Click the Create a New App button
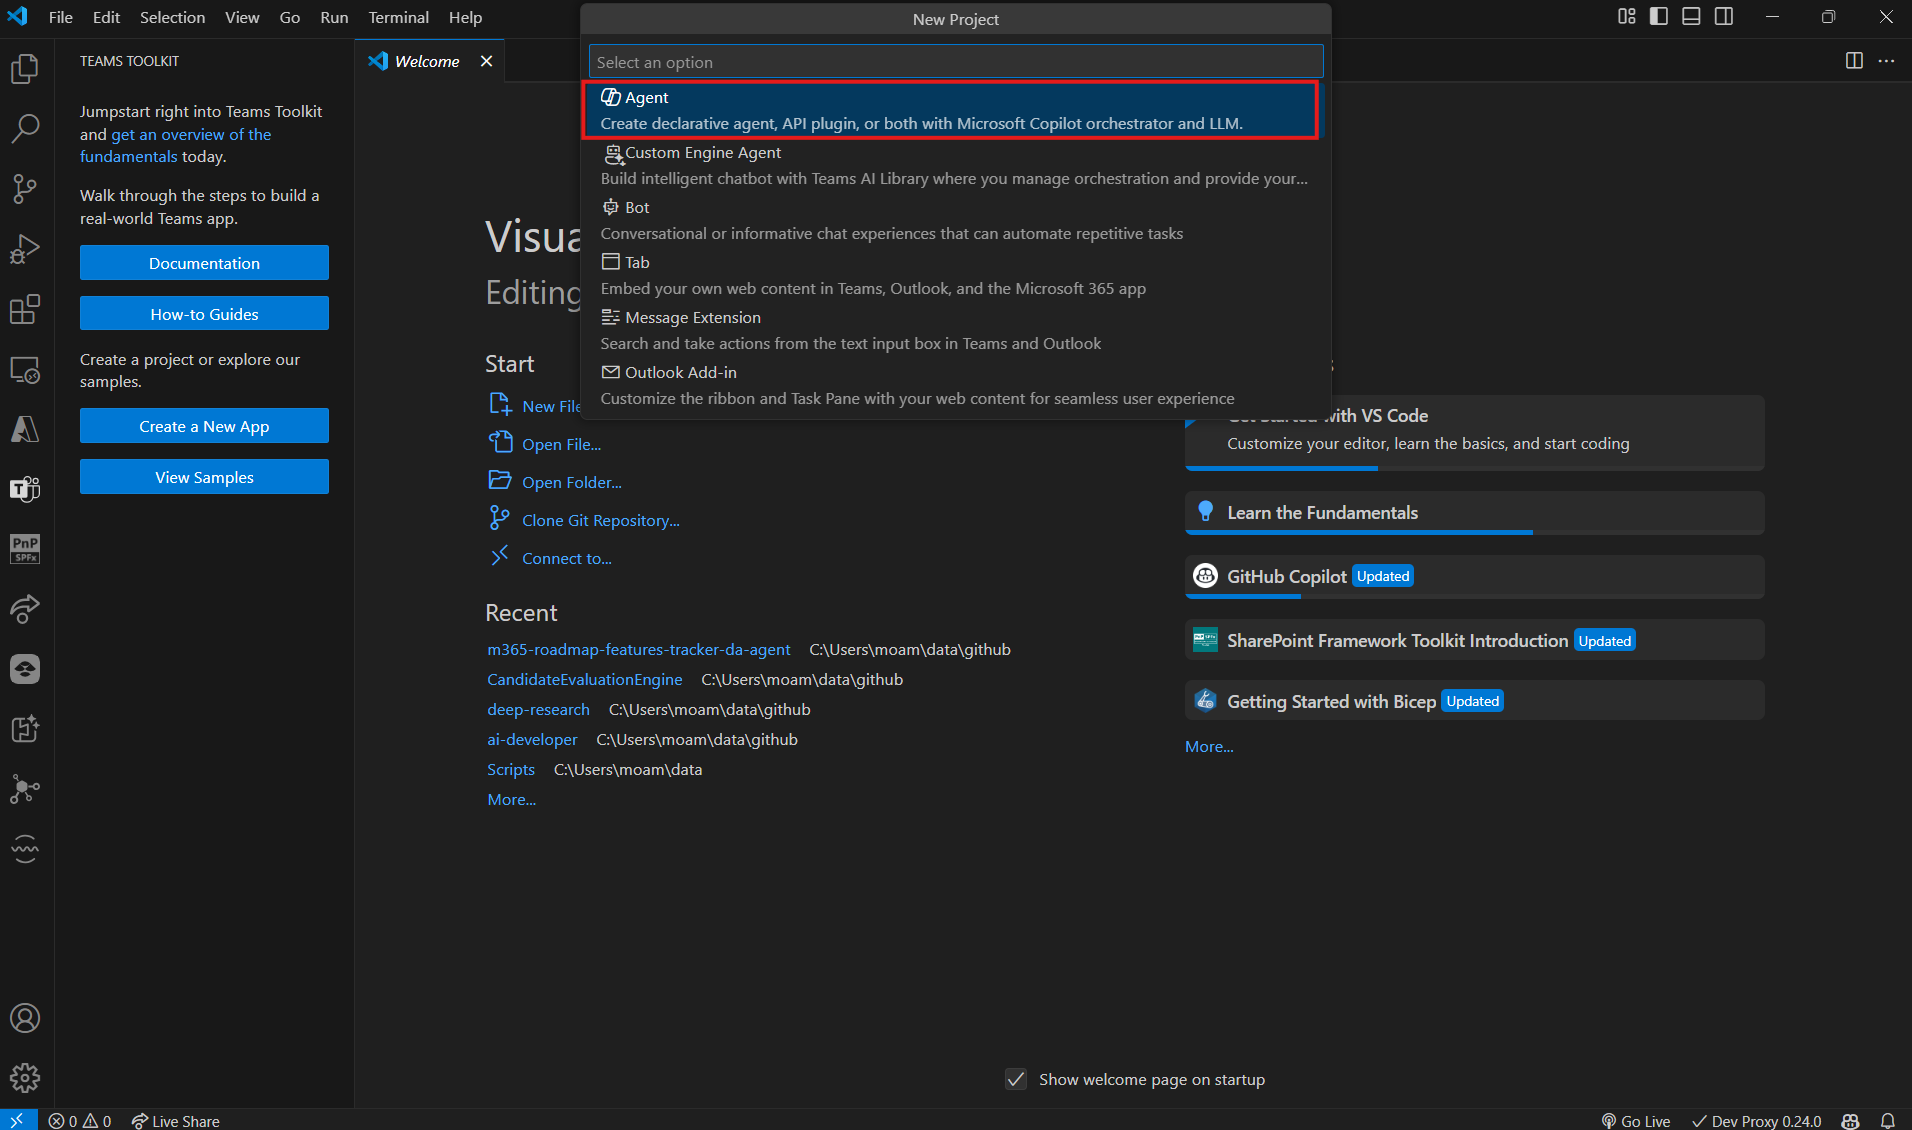Viewport: 1912px width, 1130px height. click(x=204, y=426)
